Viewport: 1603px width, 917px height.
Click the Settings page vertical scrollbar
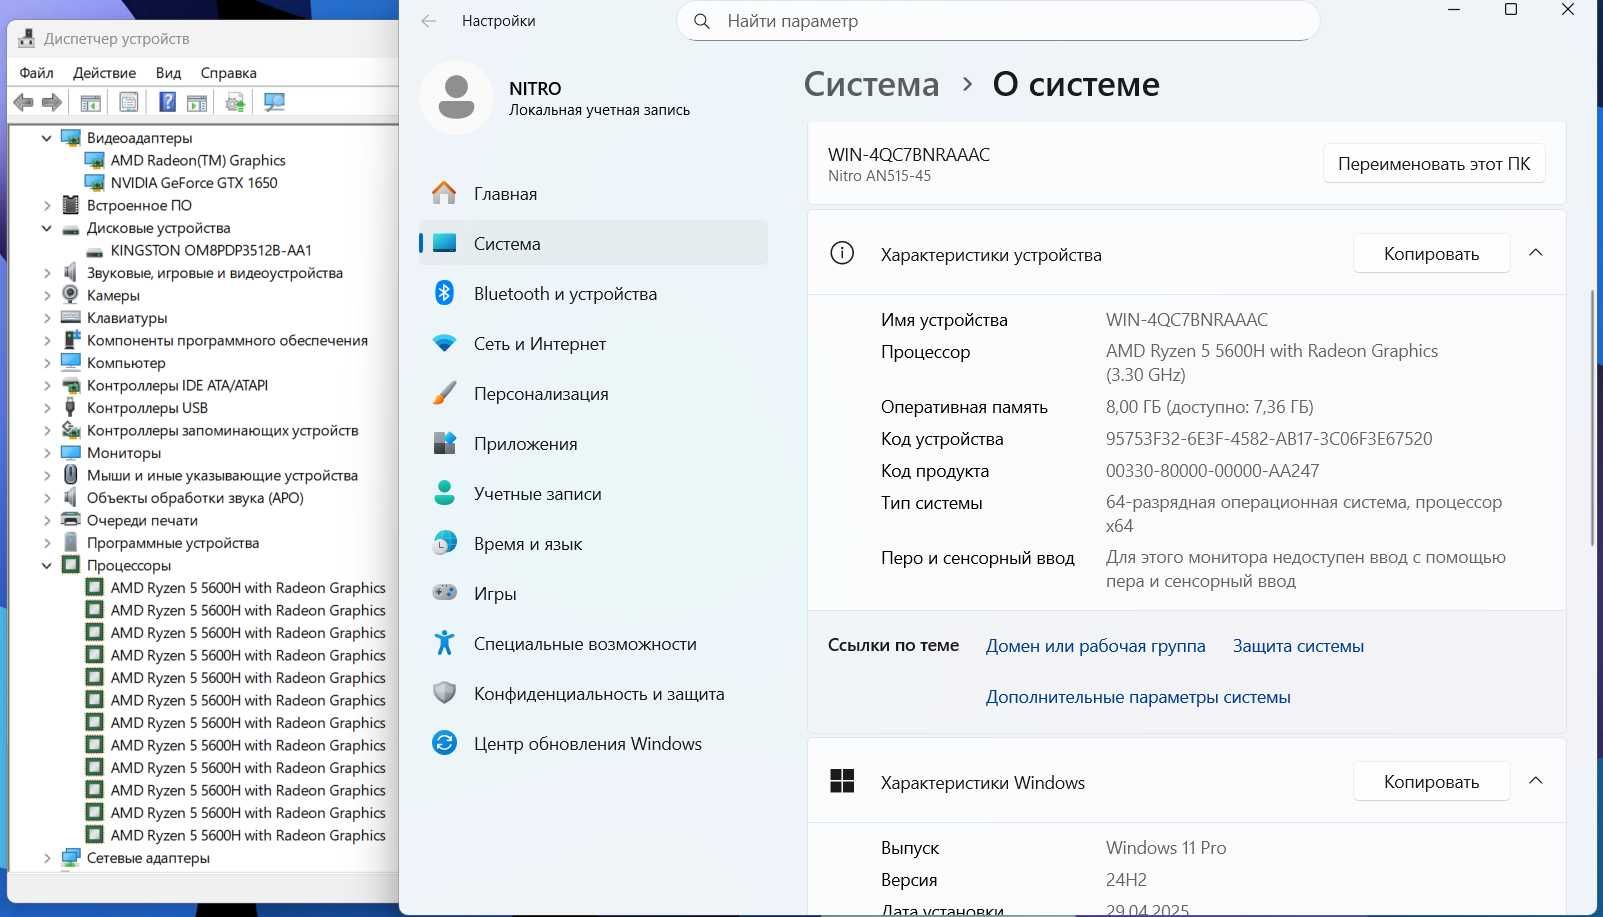(x=1592, y=418)
